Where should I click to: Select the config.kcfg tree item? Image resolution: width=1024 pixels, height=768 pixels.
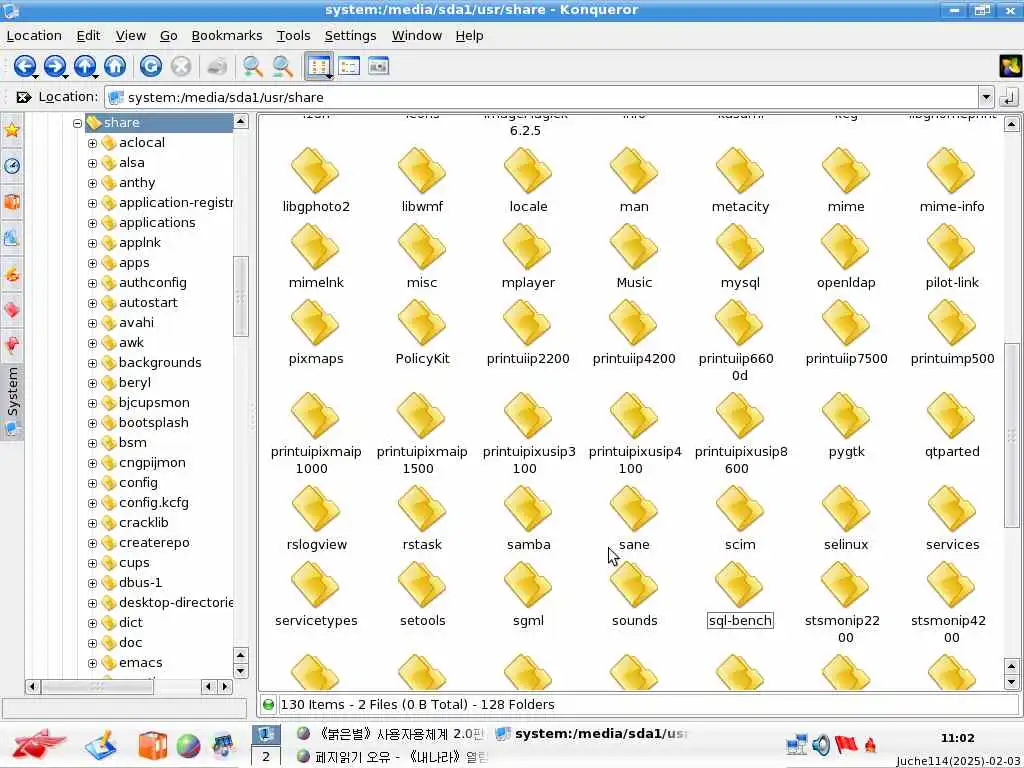click(x=153, y=503)
